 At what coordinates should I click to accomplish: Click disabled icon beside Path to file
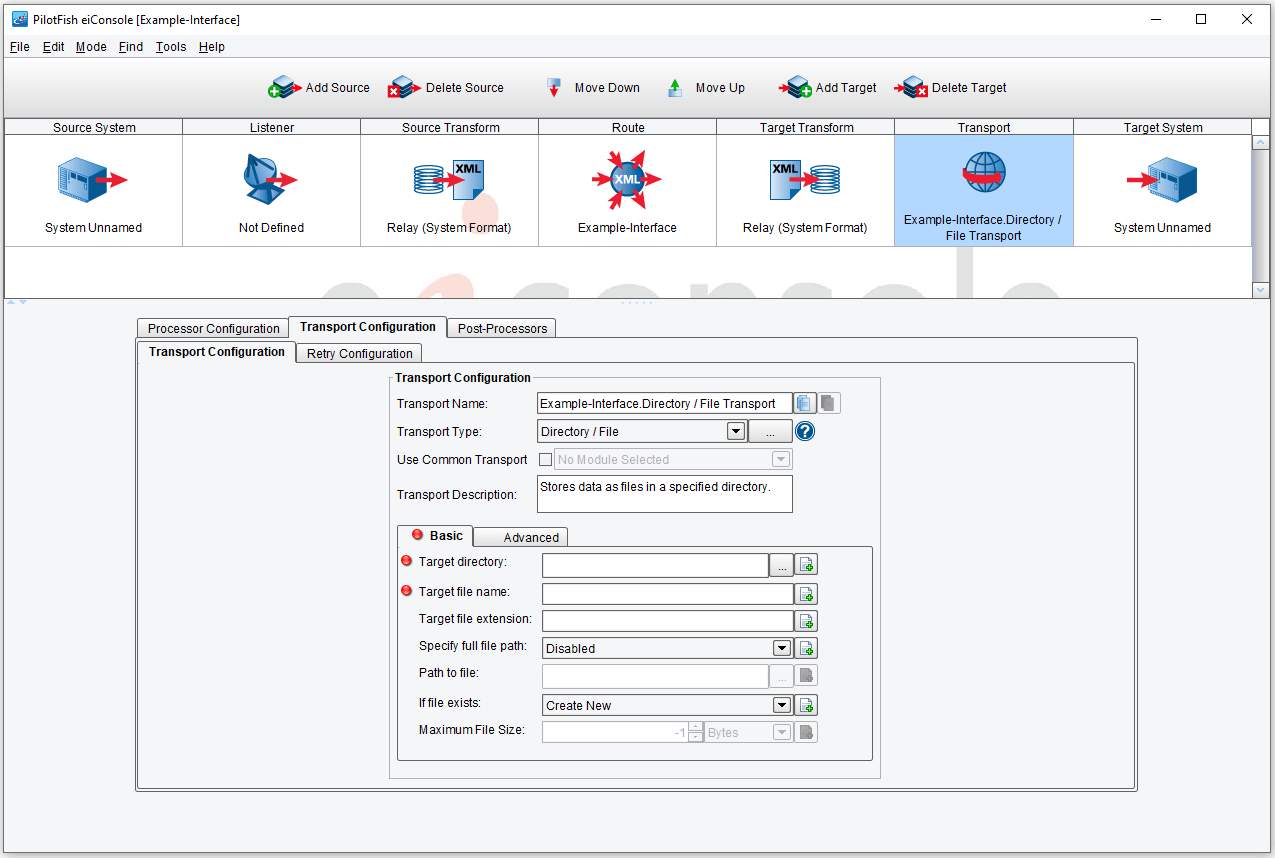click(807, 676)
